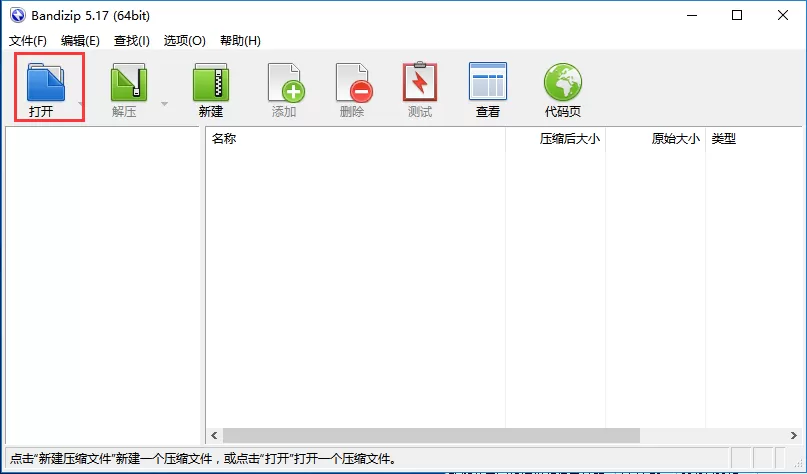Expand the dropdown arrow next to 打开
The width and height of the screenshot is (807, 474).
pos(81,104)
